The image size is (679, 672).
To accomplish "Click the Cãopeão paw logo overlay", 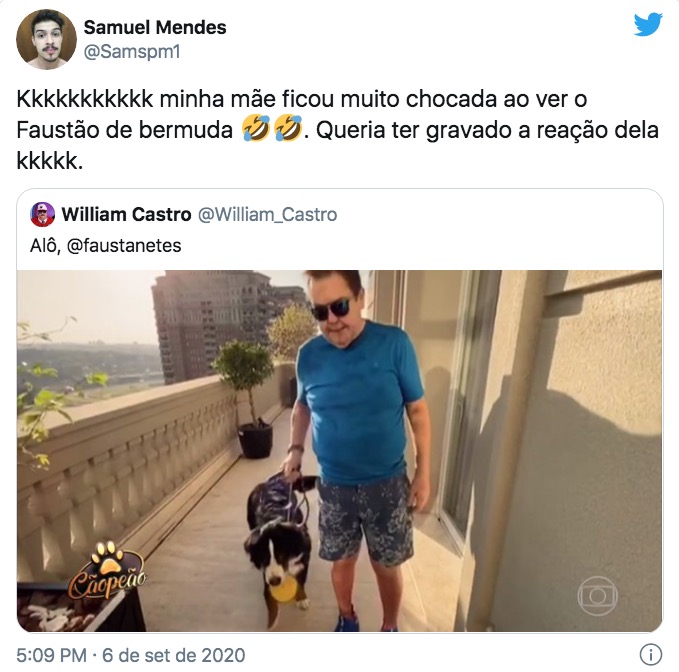I will click(107, 570).
